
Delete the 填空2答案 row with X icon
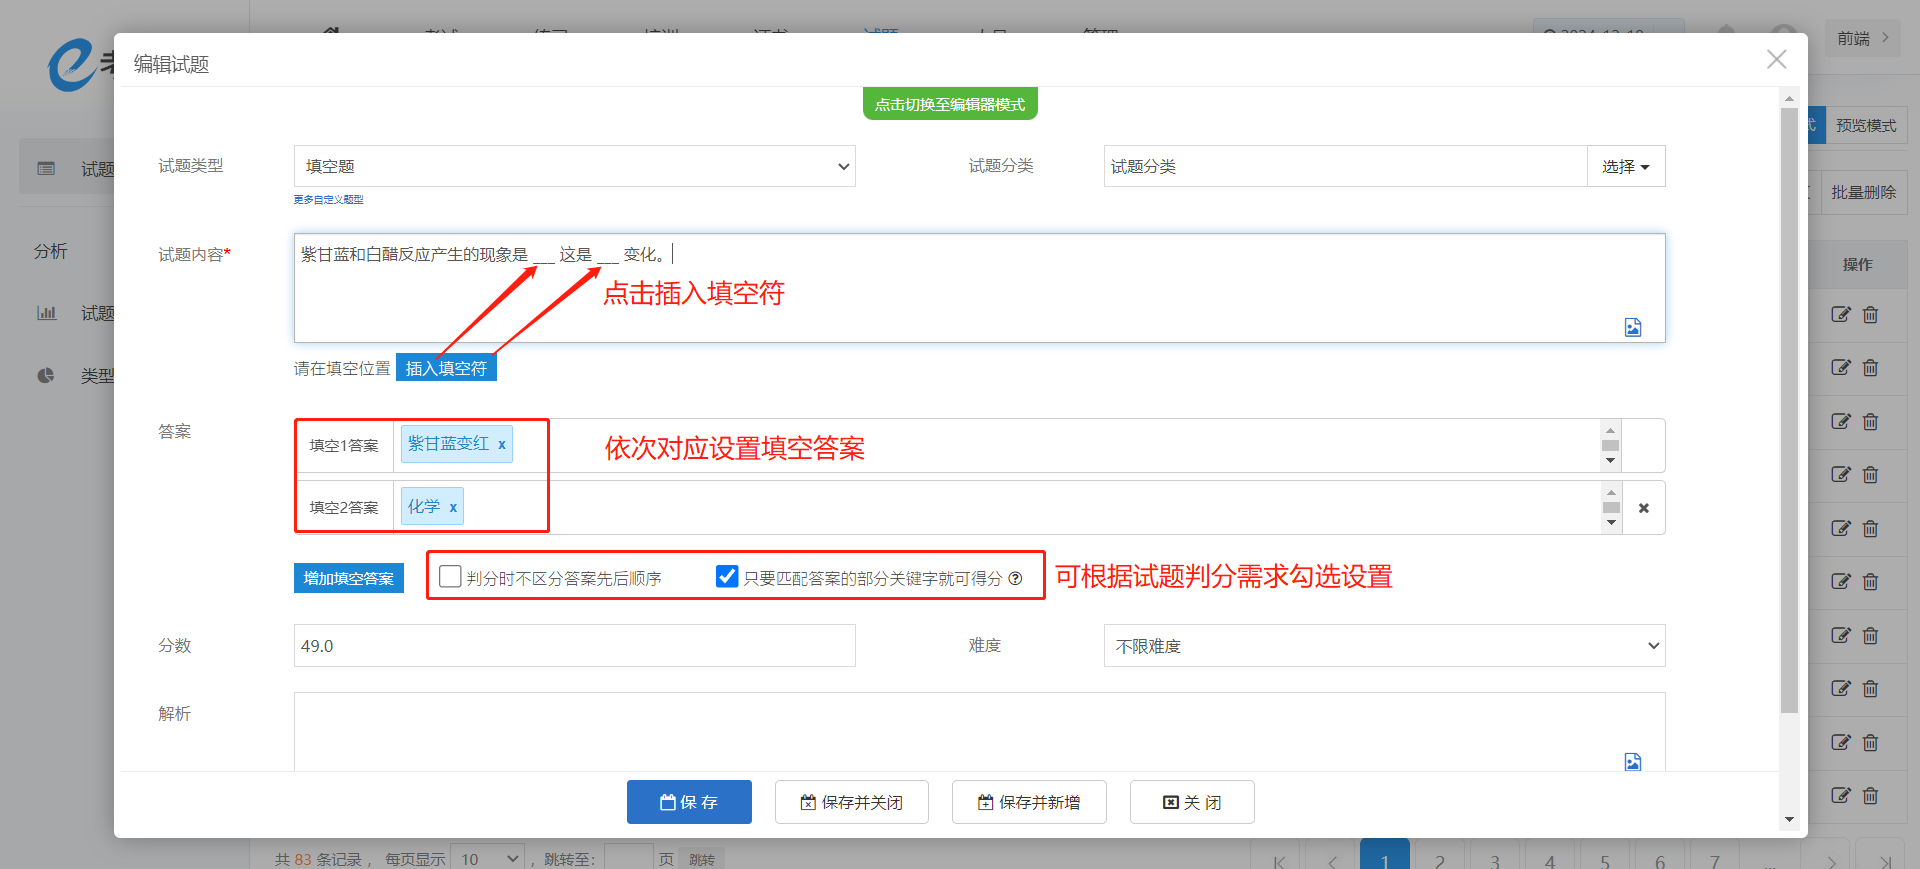(x=1643, y=508)
